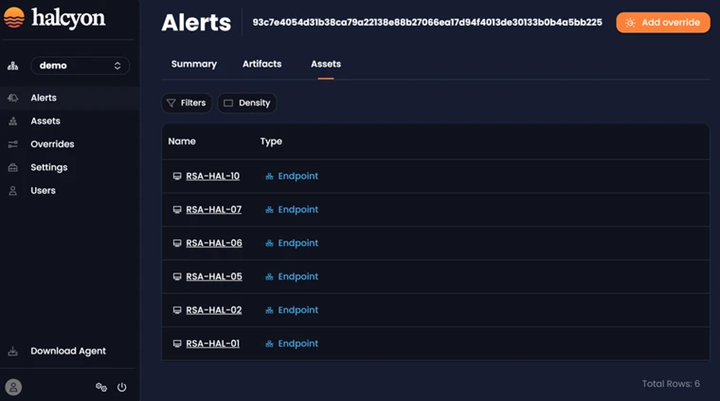This screenshot has height=401, width=720.
Task: Click the Endpoint icon in RSA-HAL-05 row
Action: (269, 277)
